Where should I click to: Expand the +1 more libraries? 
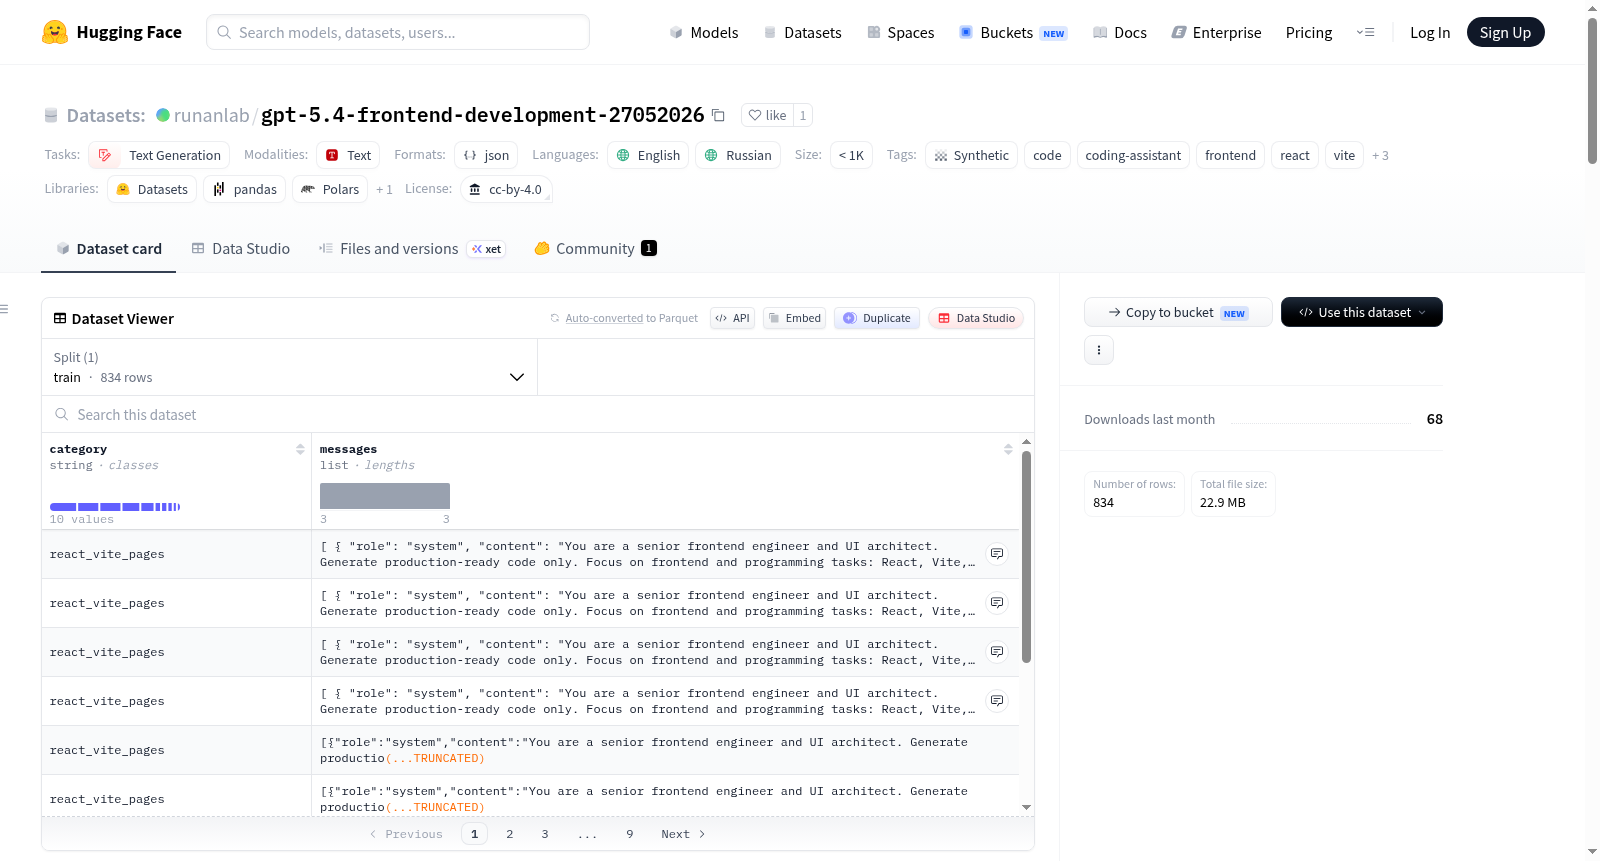[384, 189]
